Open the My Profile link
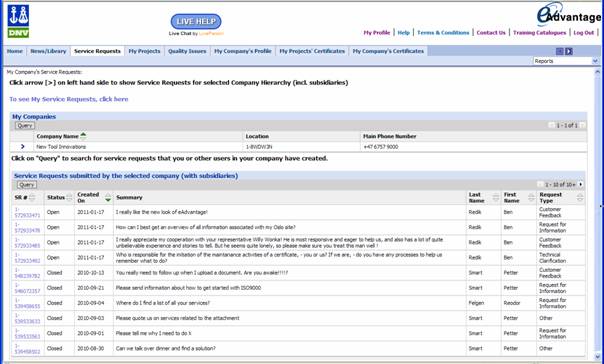604x364 pixels. point(377,33)
